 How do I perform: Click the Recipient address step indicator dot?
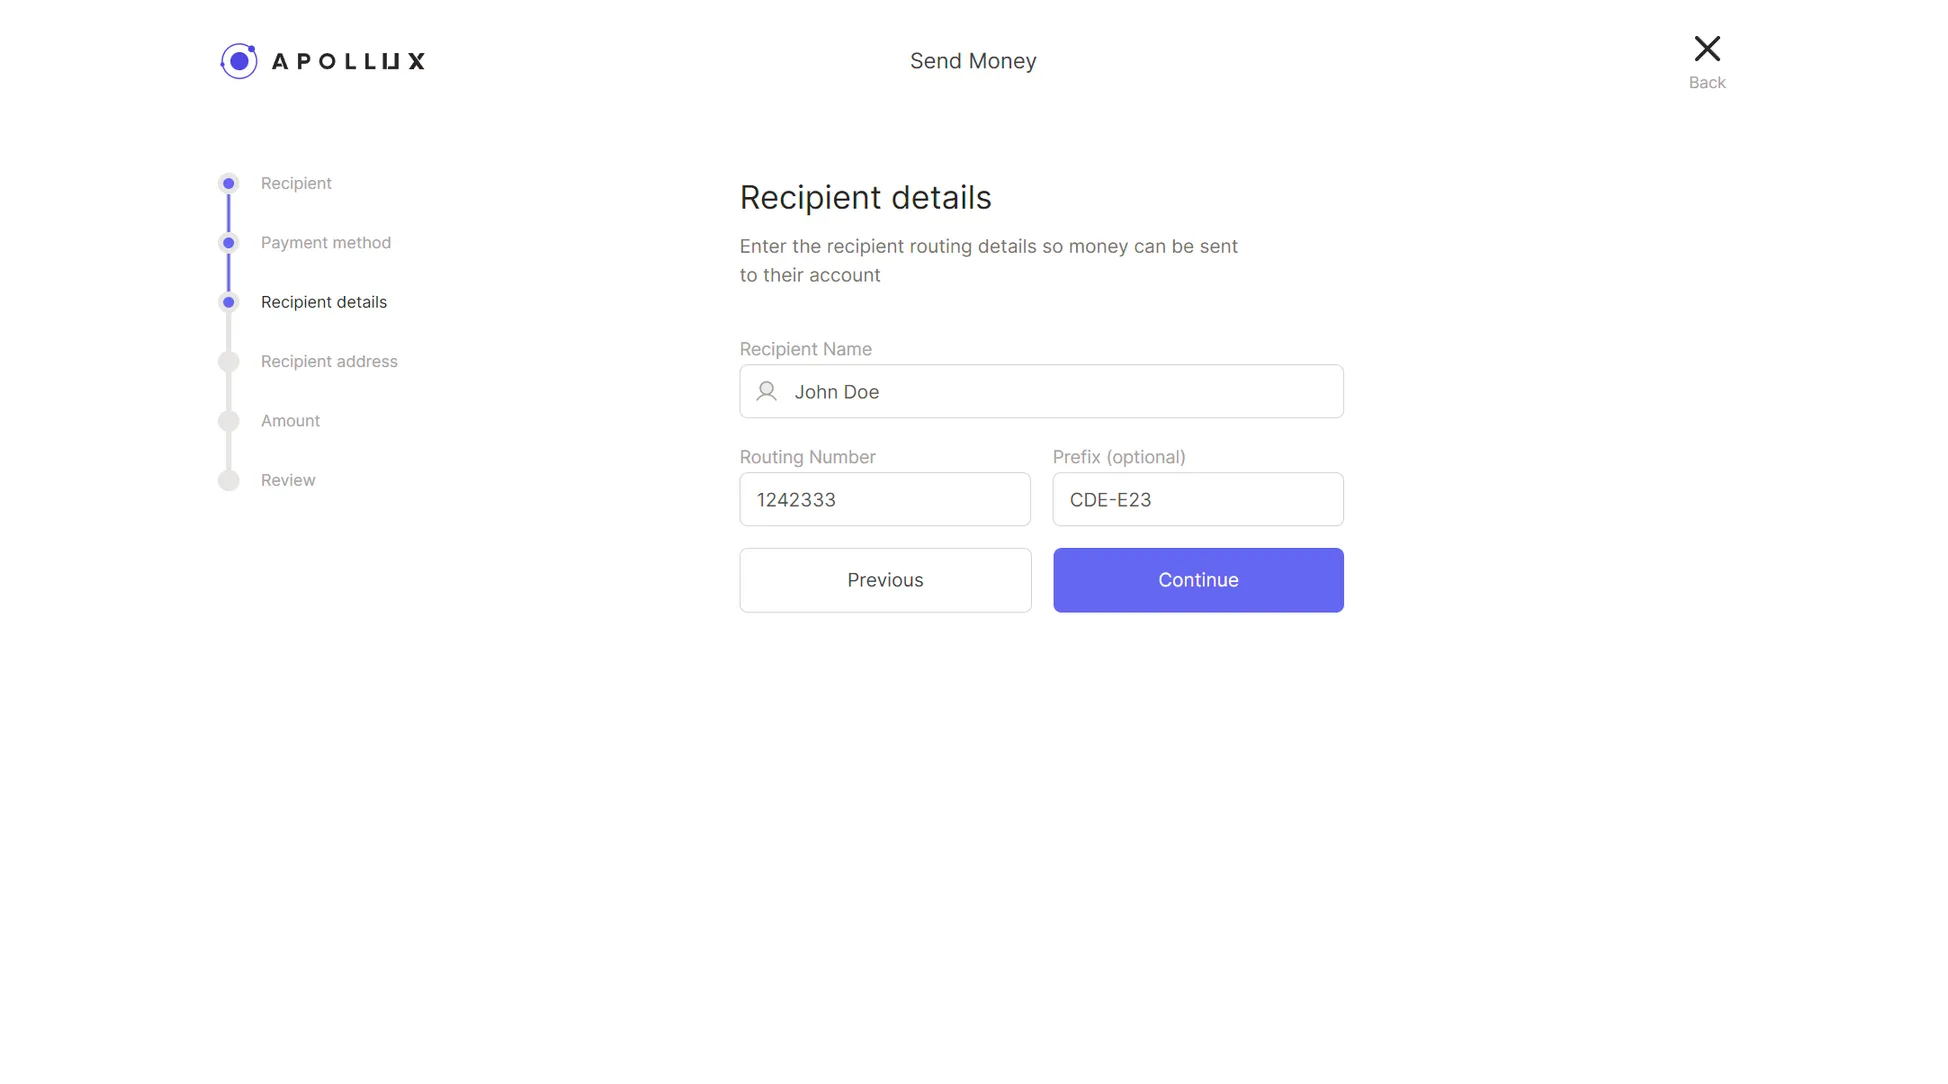tap(229, 360)
